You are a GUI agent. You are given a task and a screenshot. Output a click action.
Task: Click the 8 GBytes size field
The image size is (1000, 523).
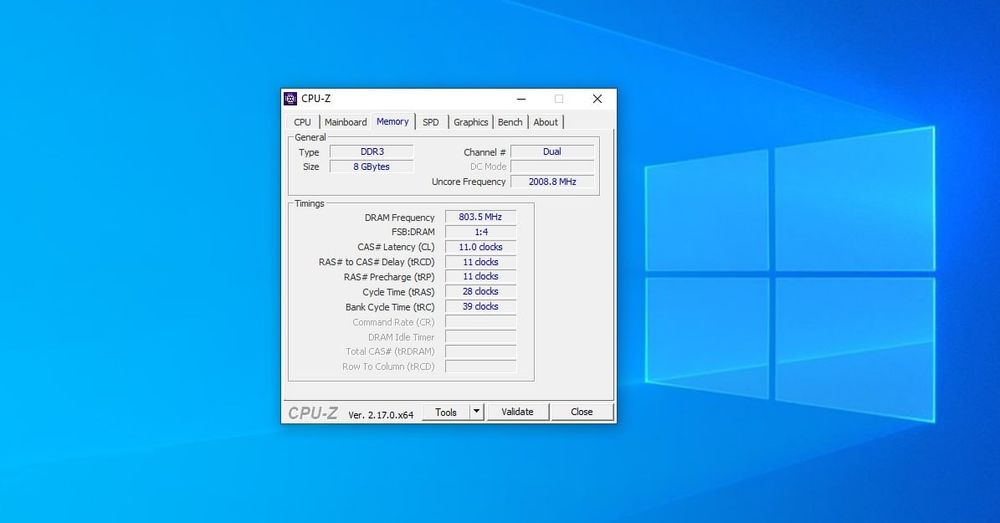click(x=372, y=166)
